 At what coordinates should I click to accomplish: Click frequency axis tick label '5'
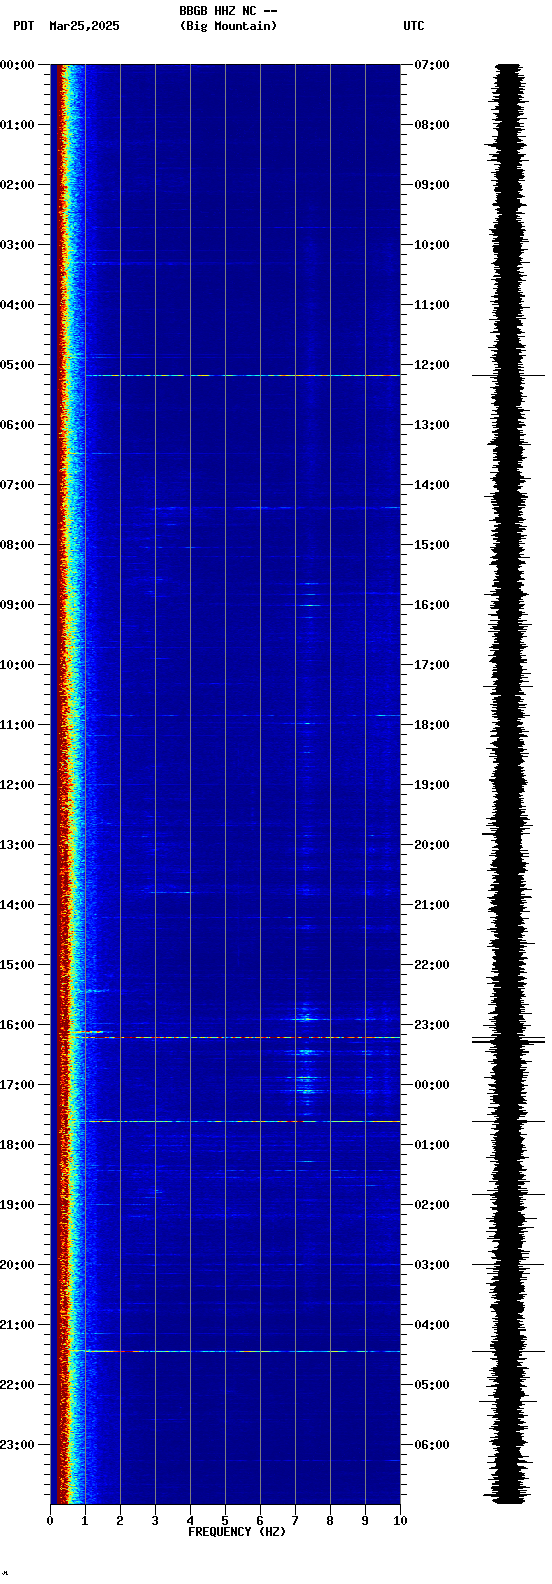(x=225, y=1521)
